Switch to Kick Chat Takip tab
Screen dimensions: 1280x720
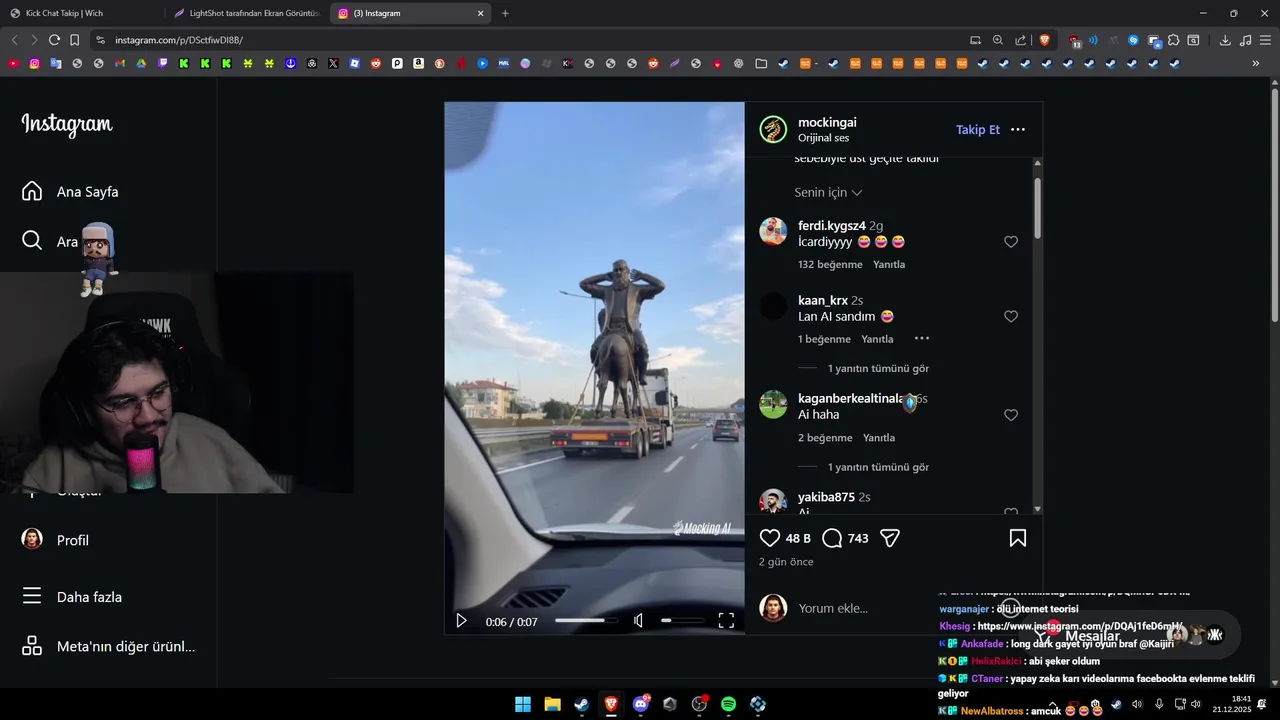[x=82, y=13]
